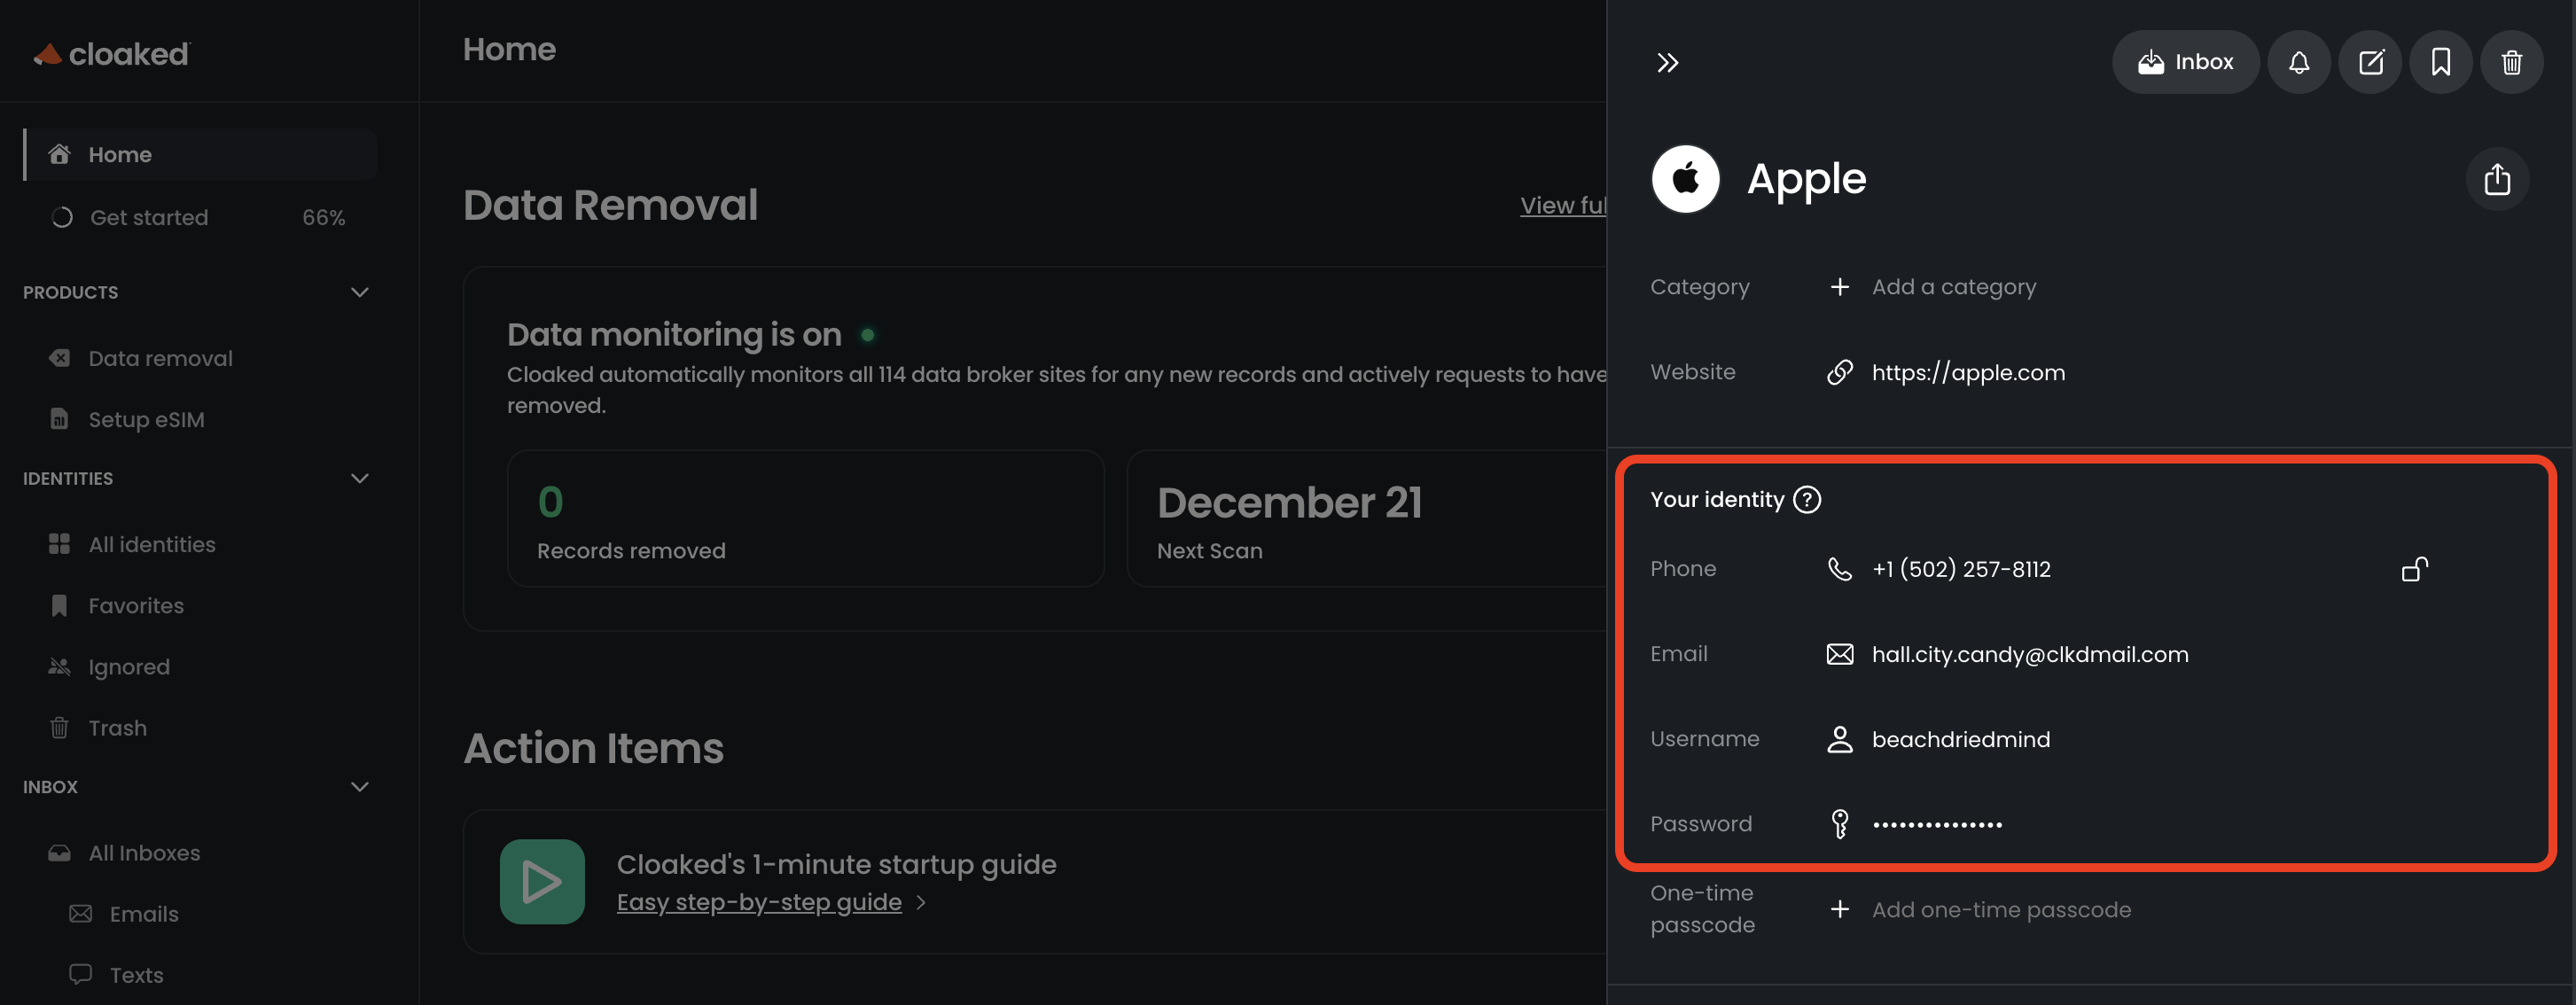Open the Easy step-by-step guide link
Viewport: 2576px width, 1005px height.
coord(759,902)
